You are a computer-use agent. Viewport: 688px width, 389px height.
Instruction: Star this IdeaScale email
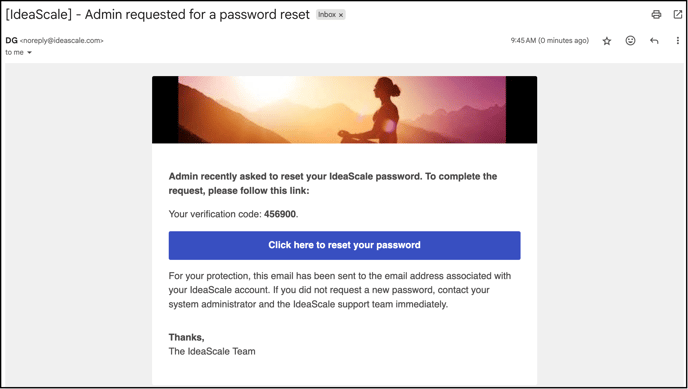[607, 41]
